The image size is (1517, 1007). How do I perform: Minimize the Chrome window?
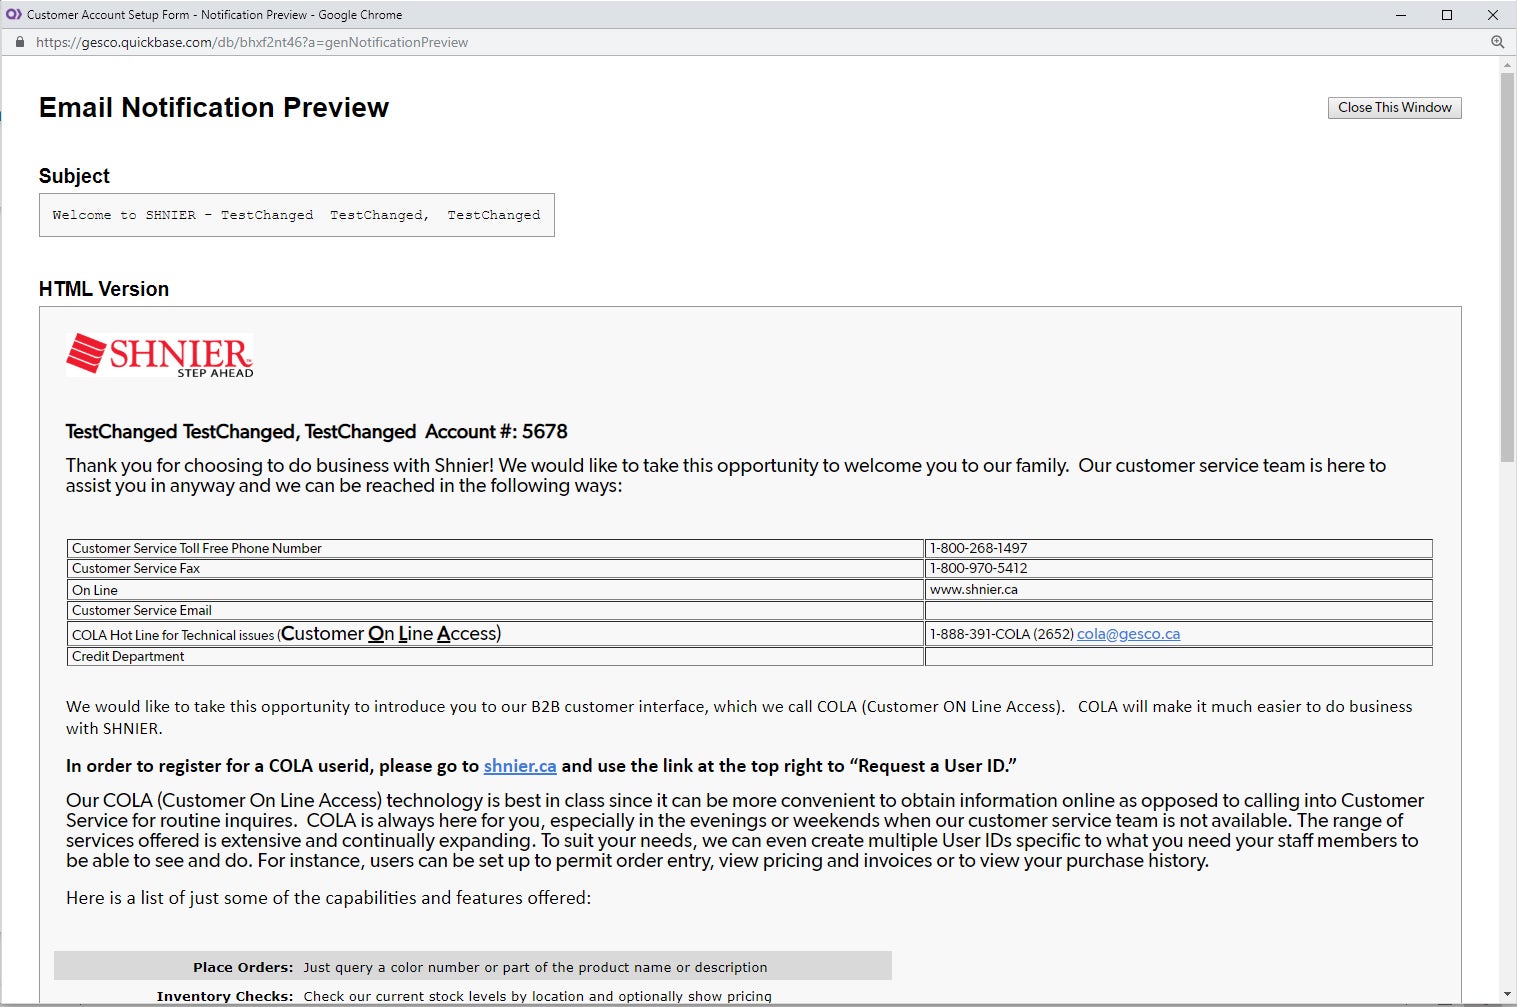coord(1400,14)
